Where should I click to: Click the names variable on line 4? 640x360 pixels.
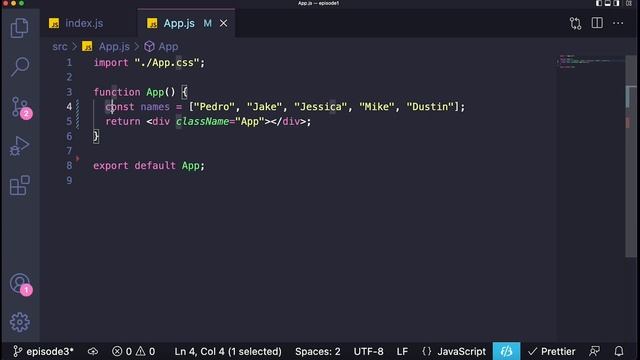point(155,107)
